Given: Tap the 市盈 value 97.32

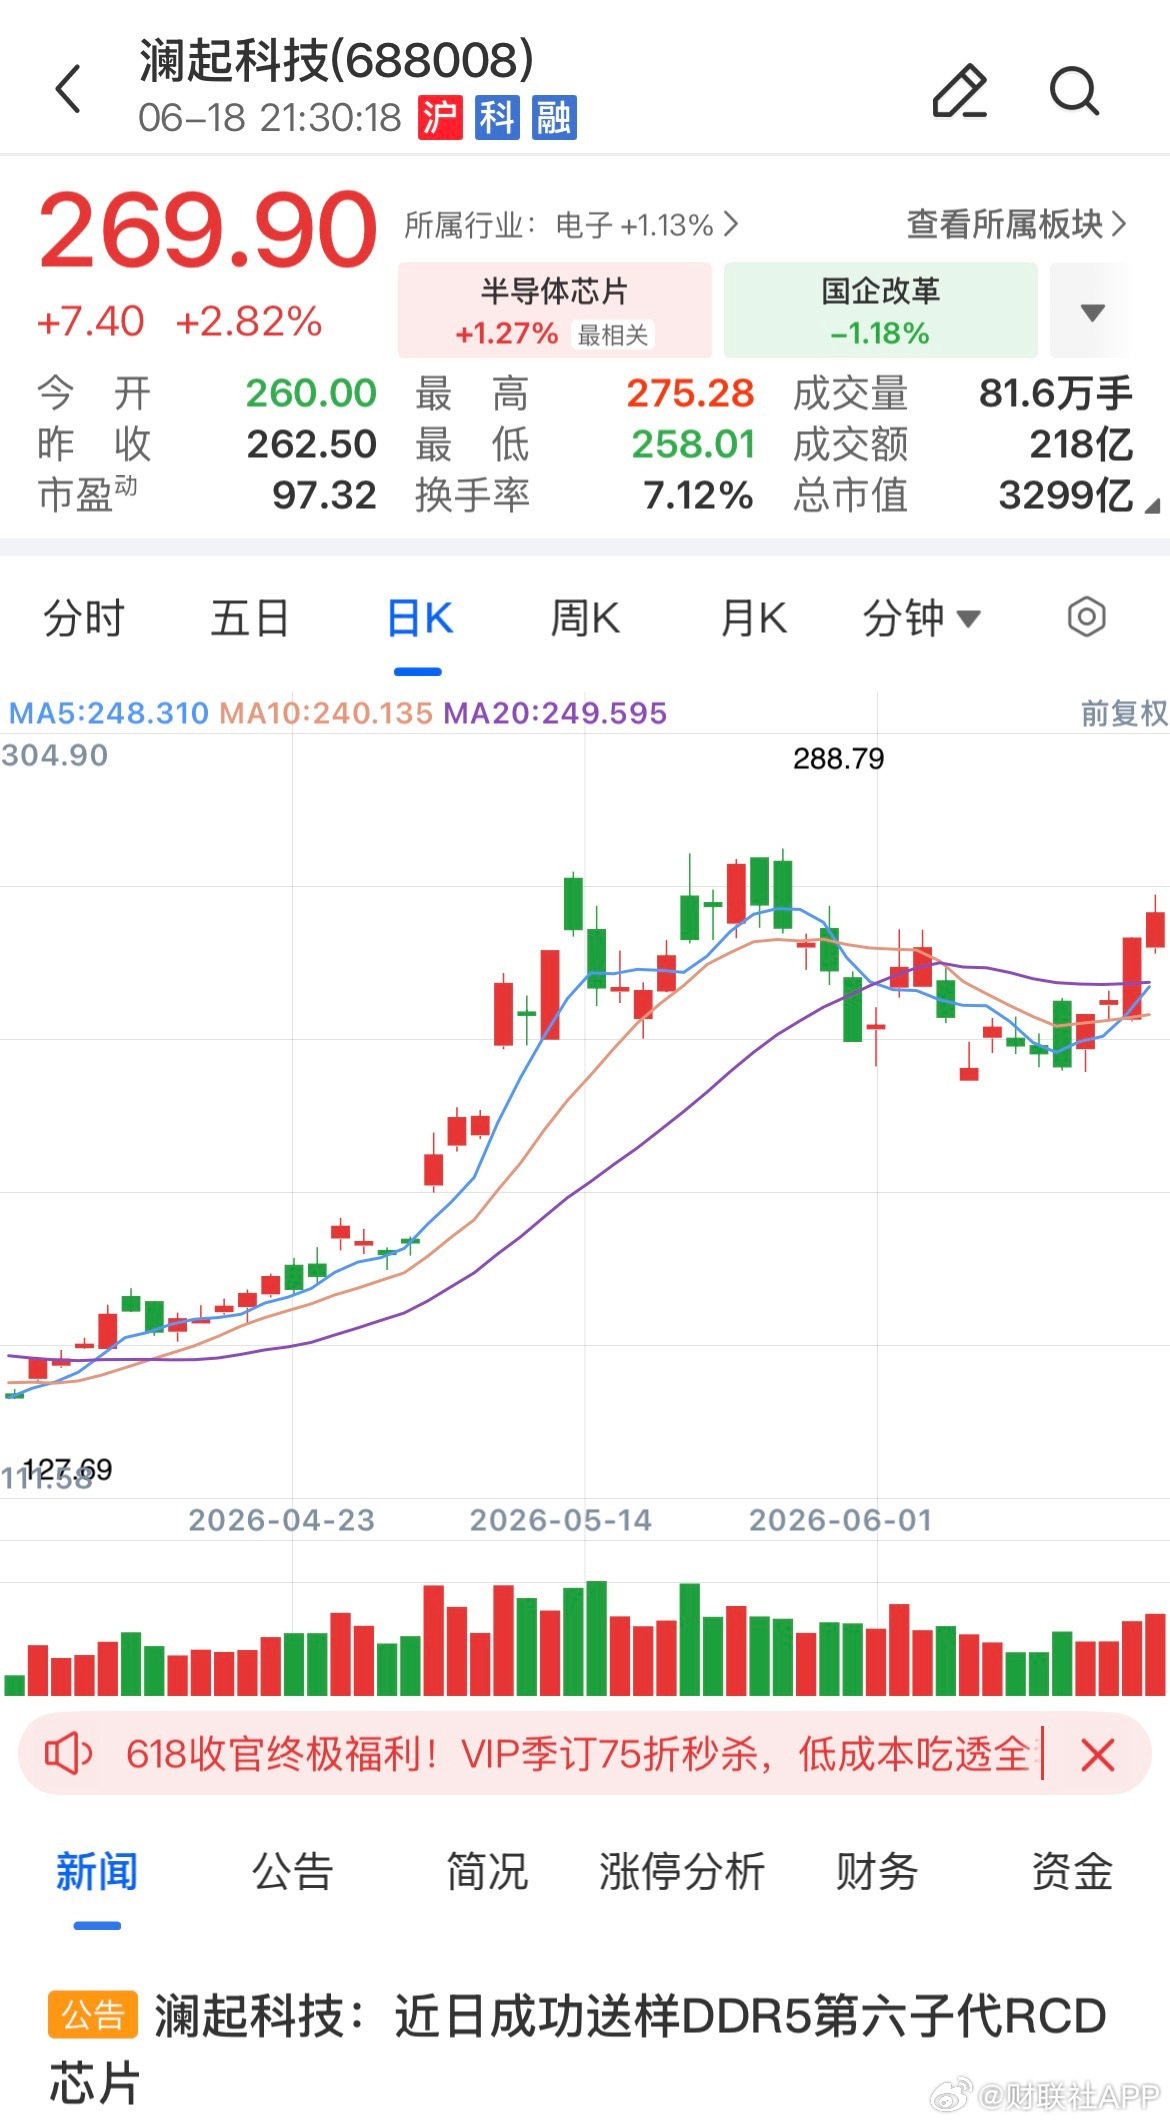Looking at the screenshot, I should (x=324, y=495).
